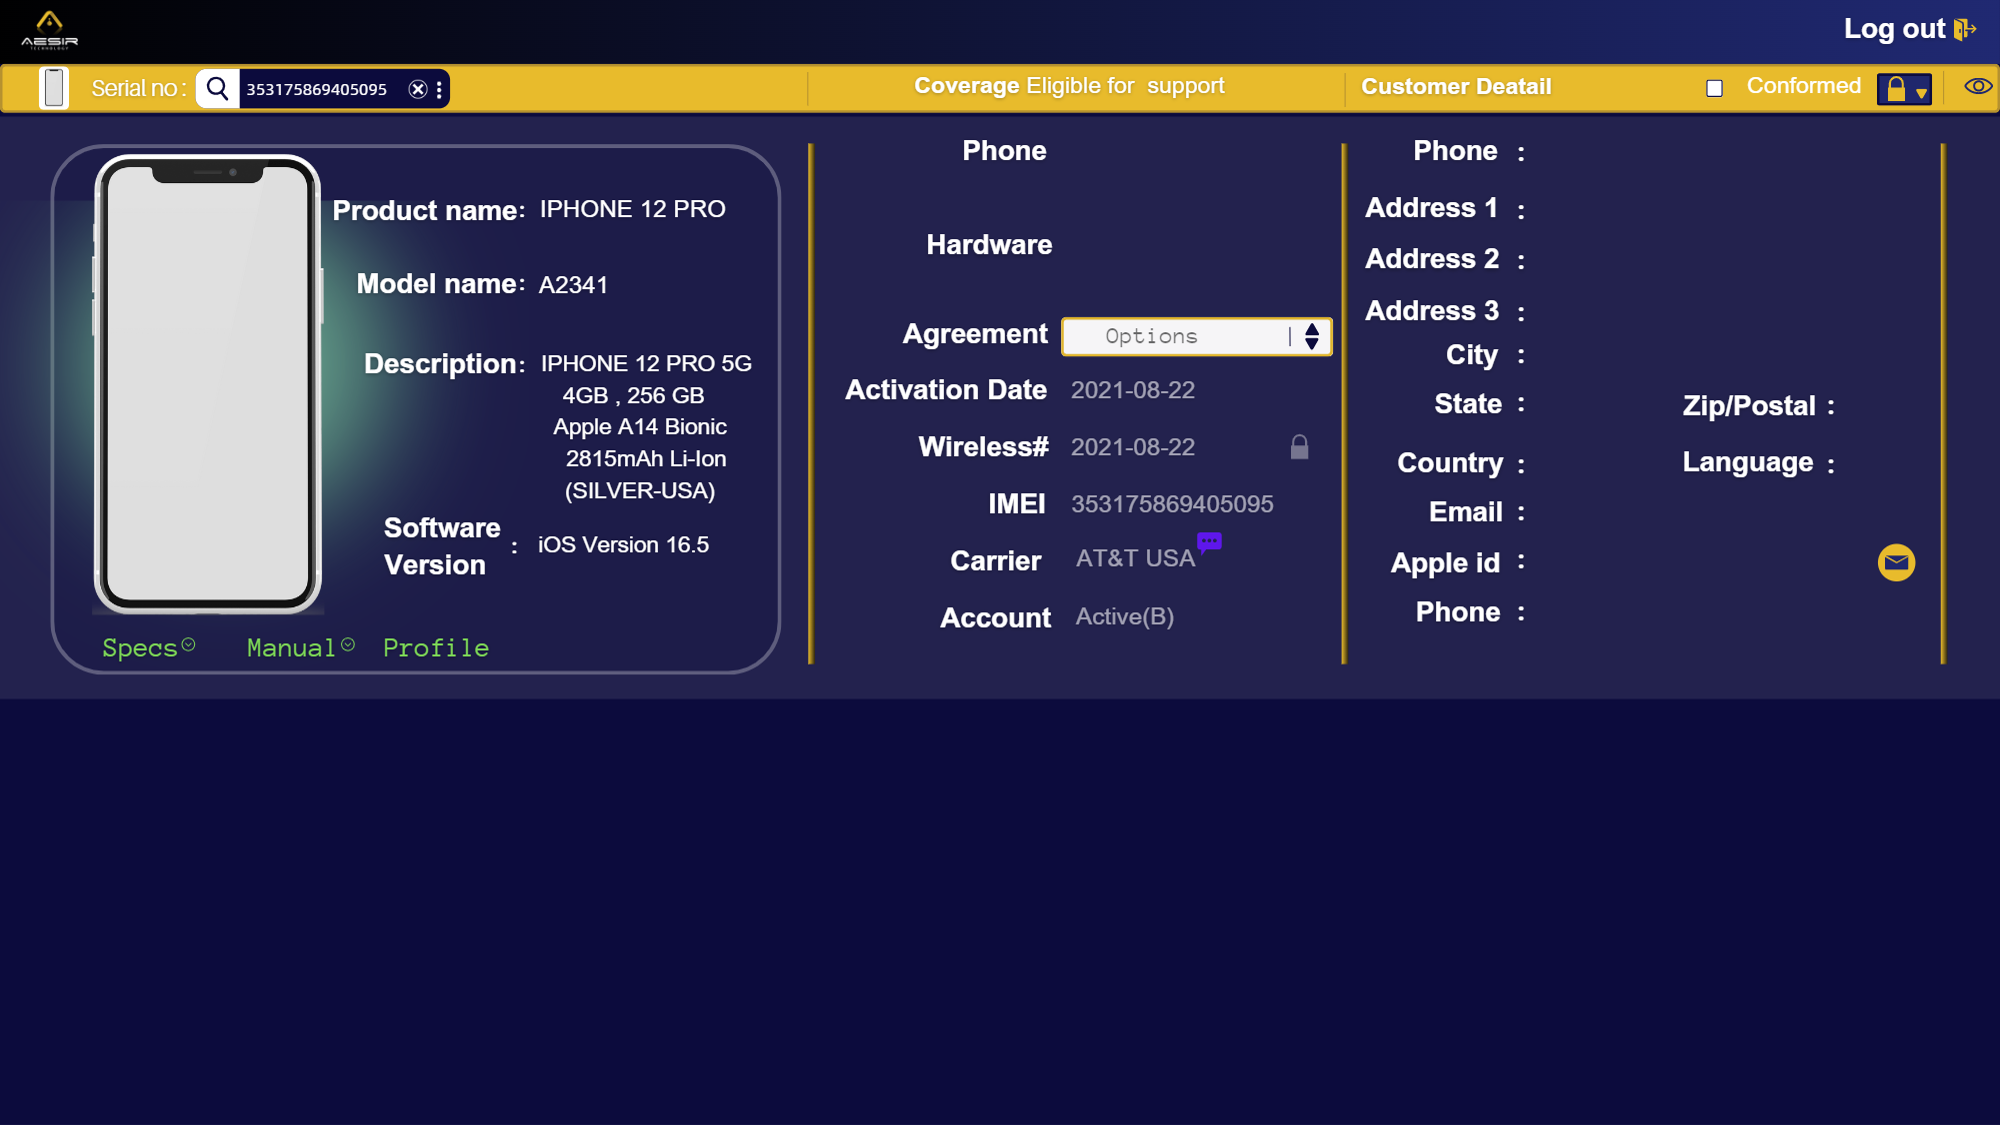This screenshot has width=2000, height=1125.
Task: Click the phone device icon in toolbar
Action: point(54,88)
